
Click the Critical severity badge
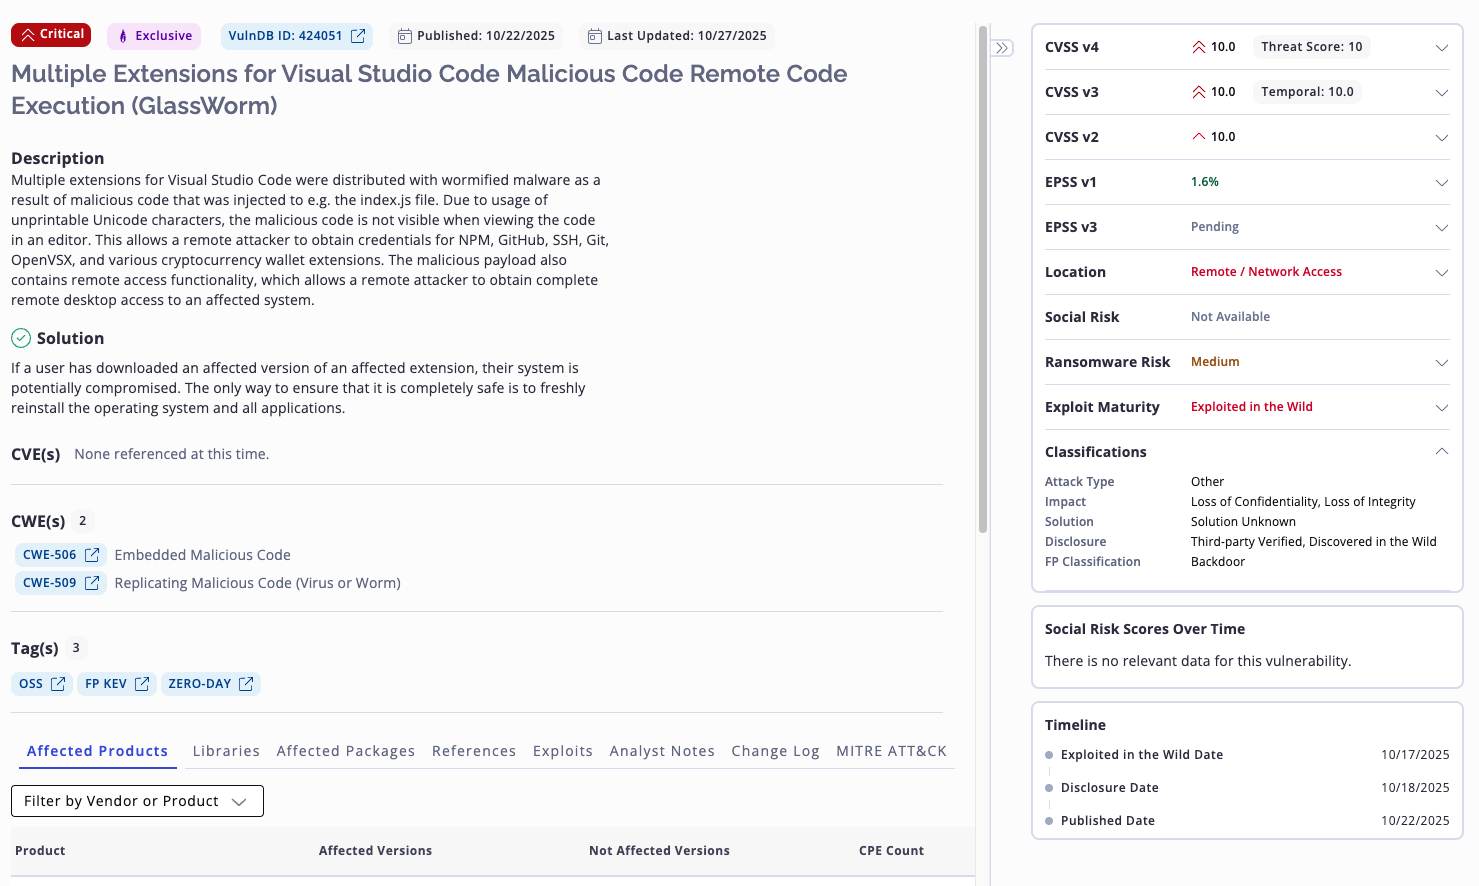pyautogui.click(x=51, y=35)
